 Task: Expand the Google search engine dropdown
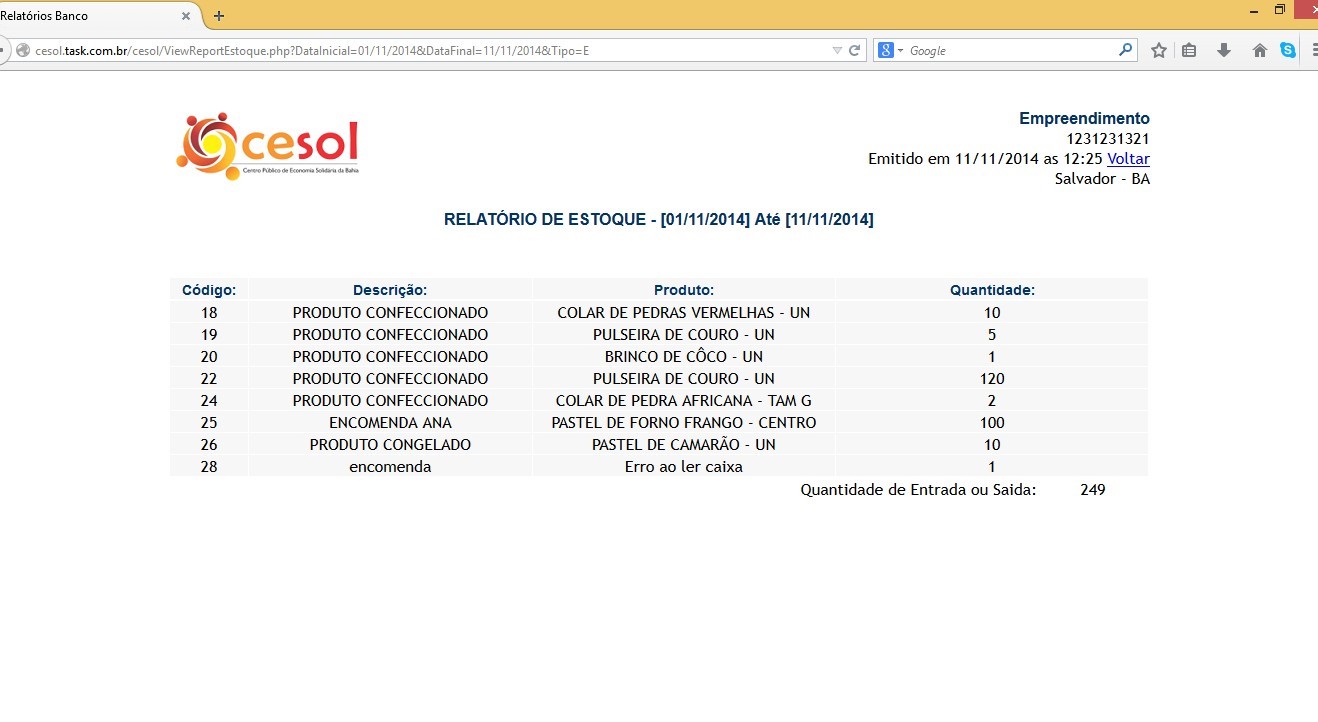(x=891, y=50)
